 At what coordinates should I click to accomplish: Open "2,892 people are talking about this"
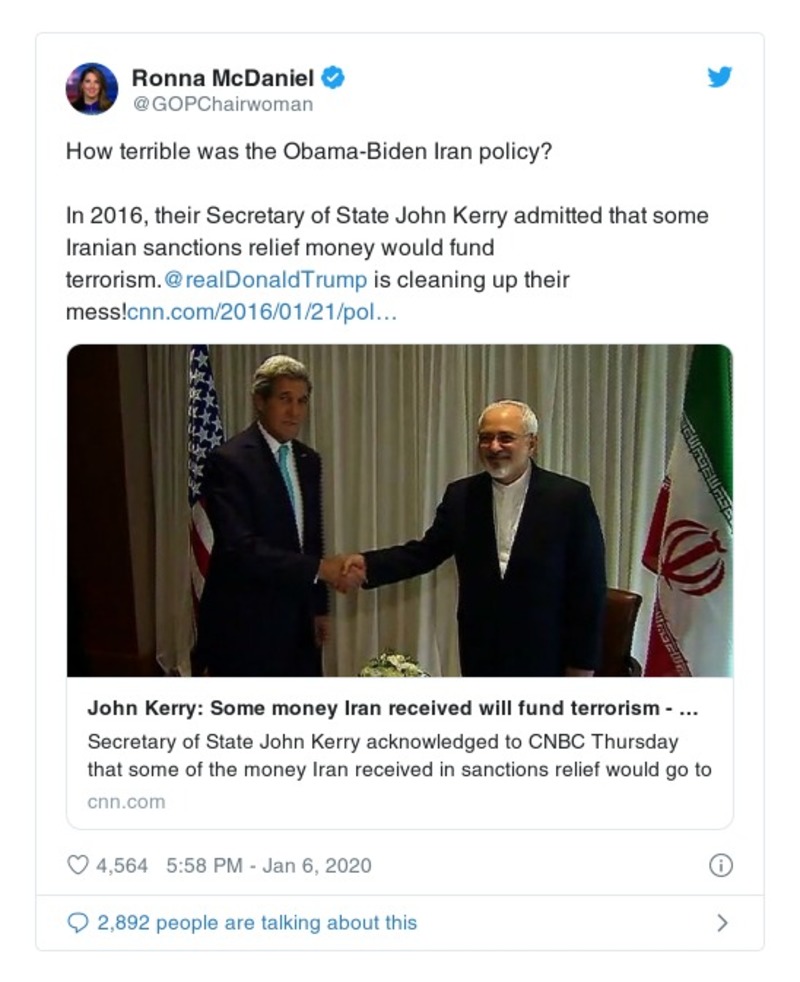click(257, 923)
